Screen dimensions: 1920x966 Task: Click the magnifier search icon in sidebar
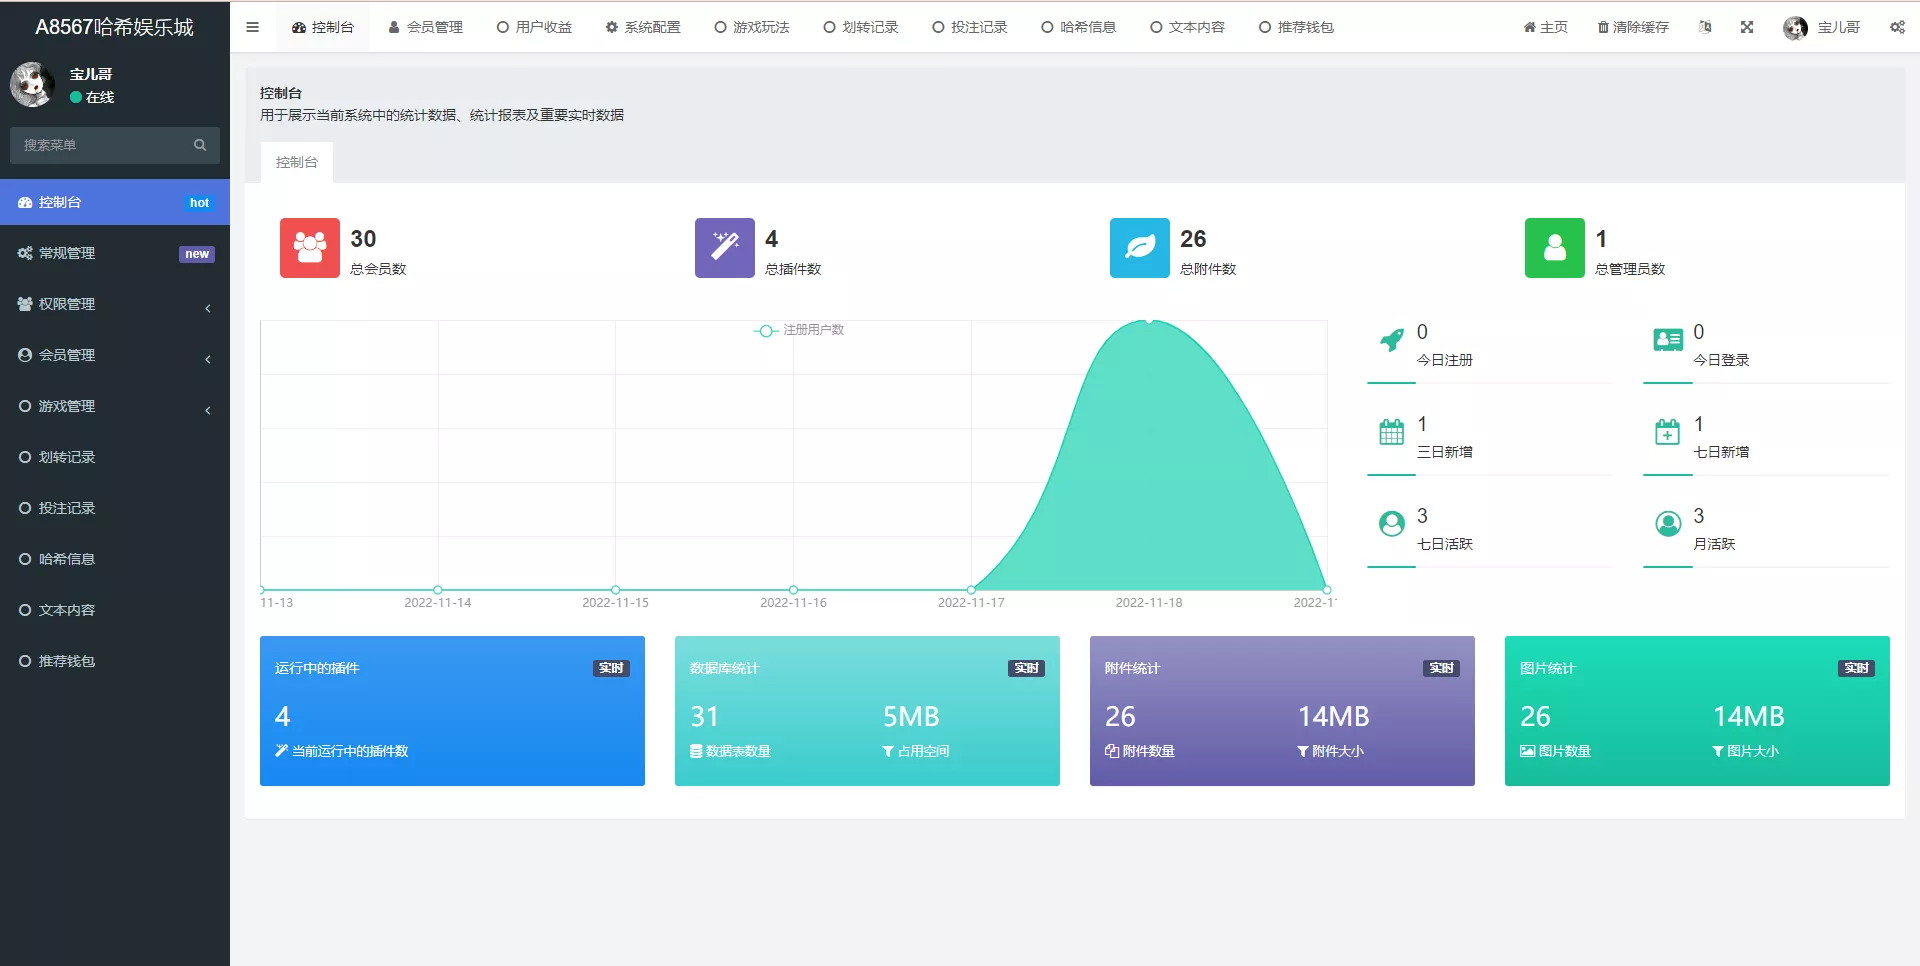click(200, 145)
